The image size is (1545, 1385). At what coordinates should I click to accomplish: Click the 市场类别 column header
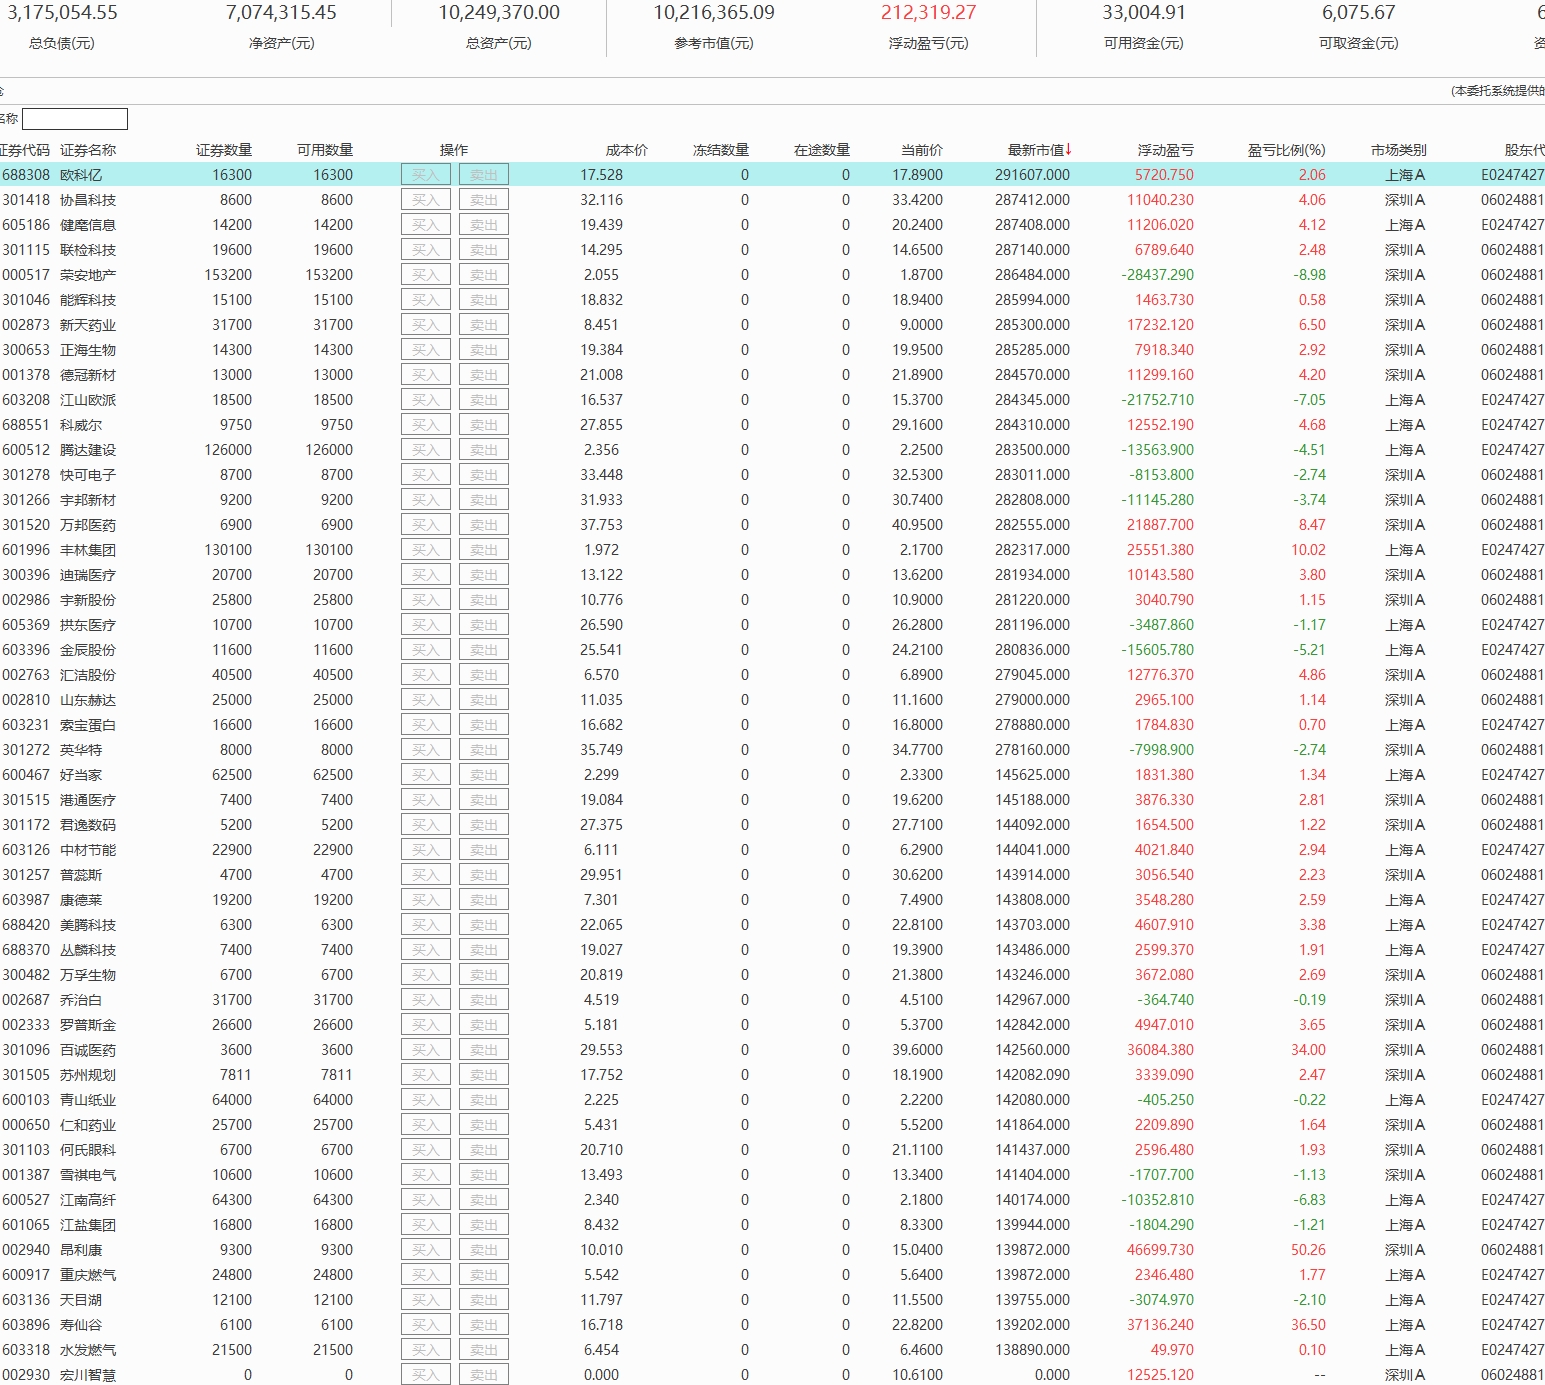(x=1398, y=150)
